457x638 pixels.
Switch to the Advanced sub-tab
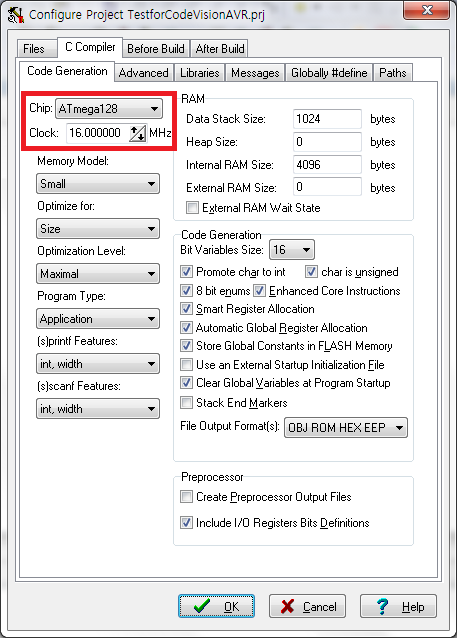(x=144, y=73)
